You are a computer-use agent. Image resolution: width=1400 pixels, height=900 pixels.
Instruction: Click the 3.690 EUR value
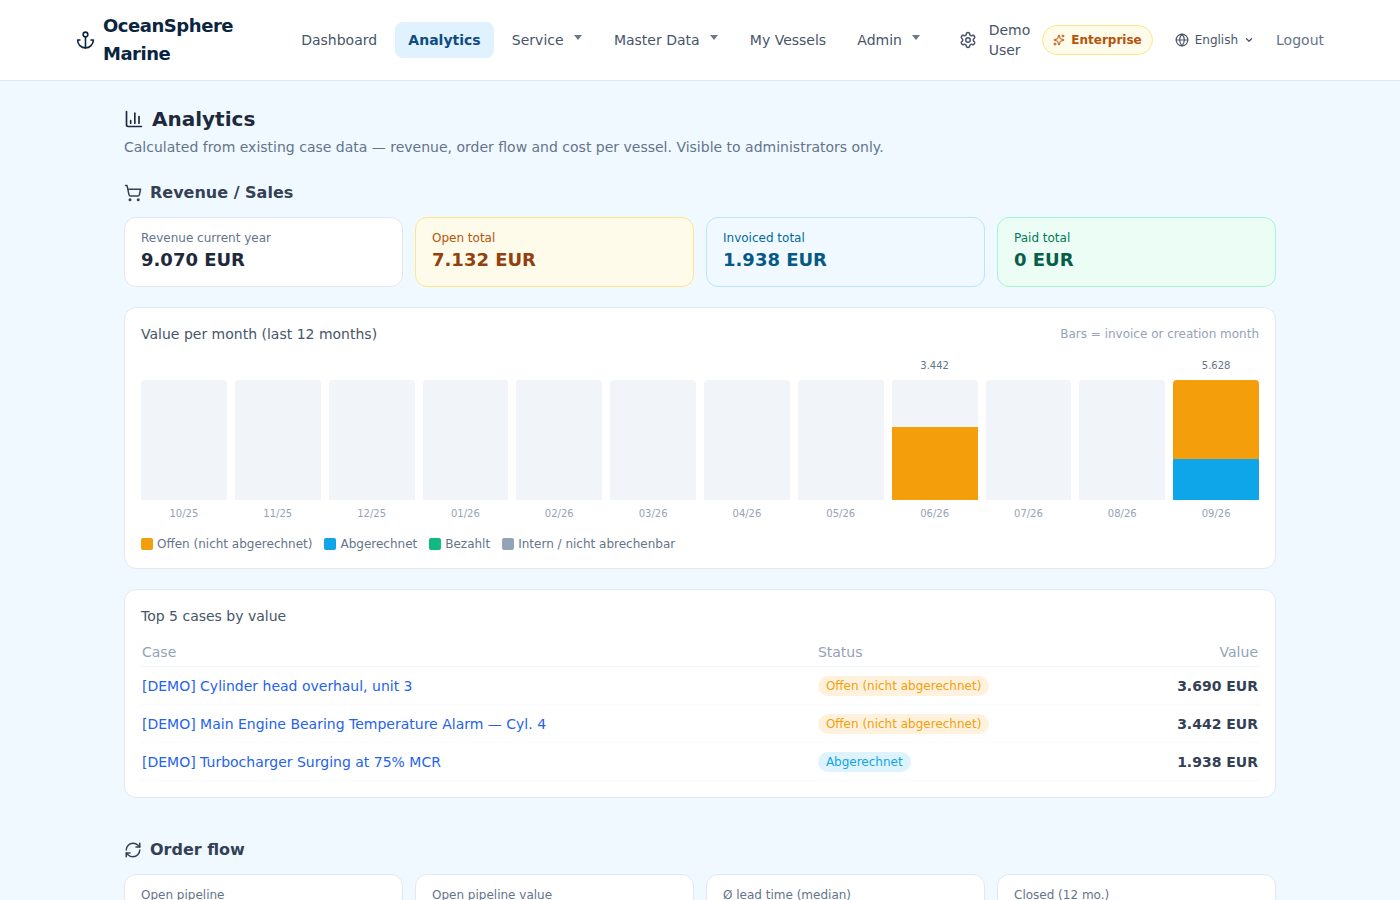point(1217,686)
